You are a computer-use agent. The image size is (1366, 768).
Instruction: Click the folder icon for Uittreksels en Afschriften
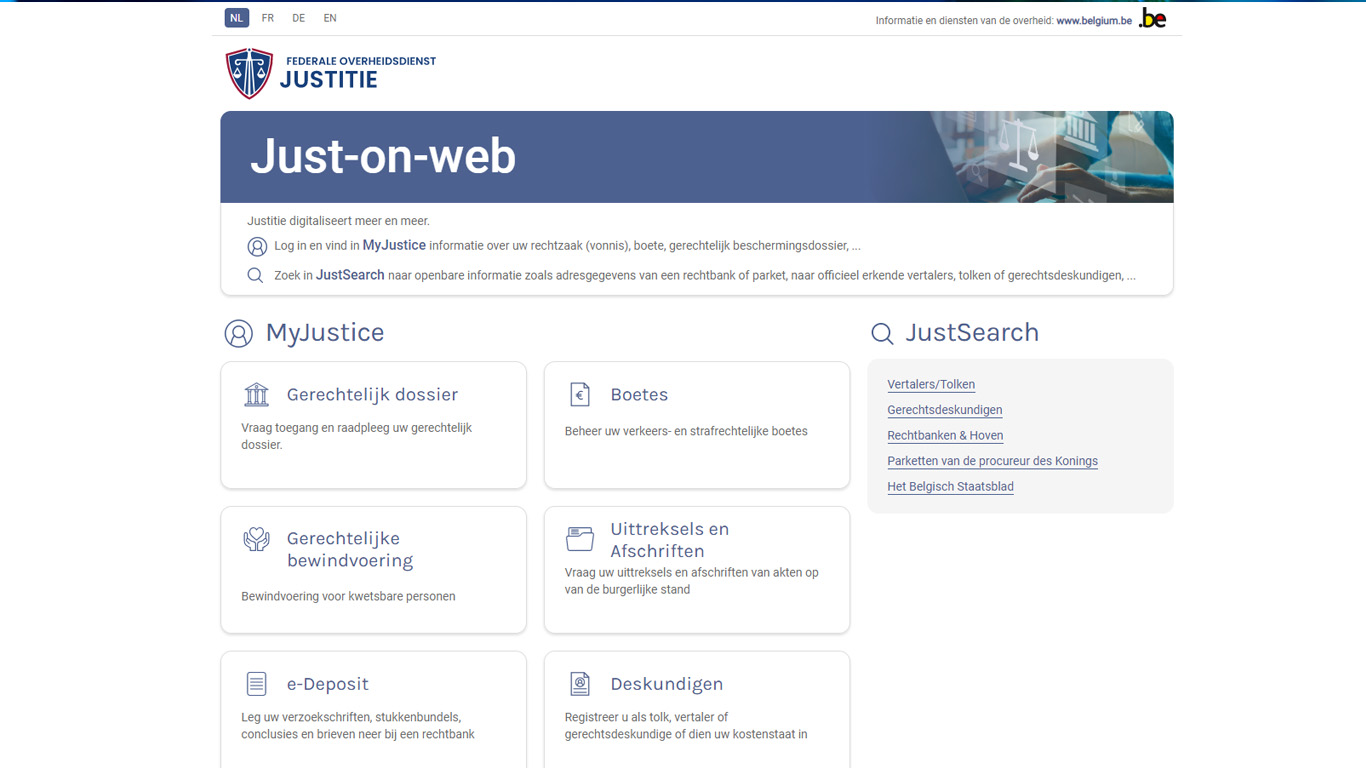point(580,539)
